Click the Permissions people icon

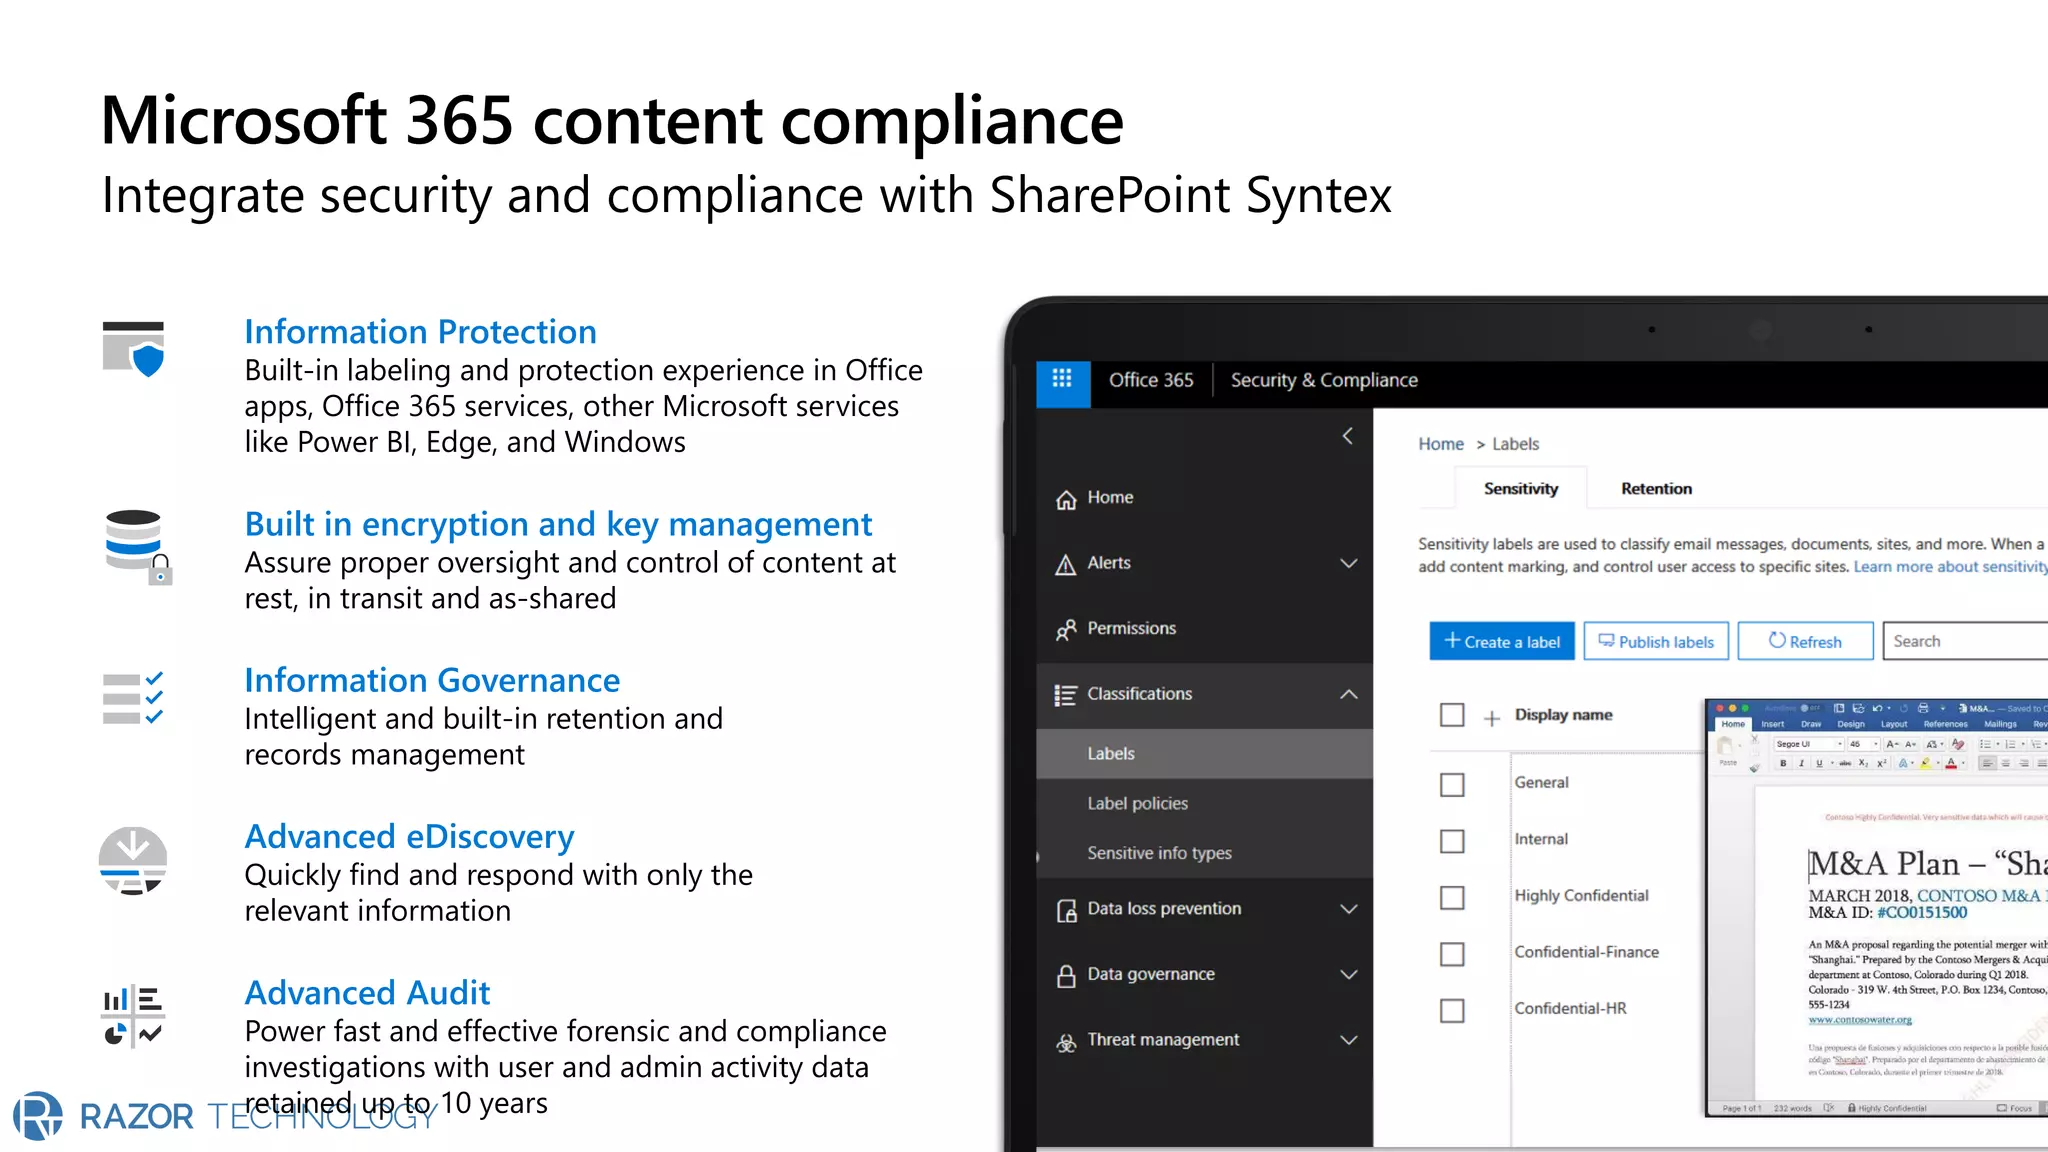(x=1066, y=629)
